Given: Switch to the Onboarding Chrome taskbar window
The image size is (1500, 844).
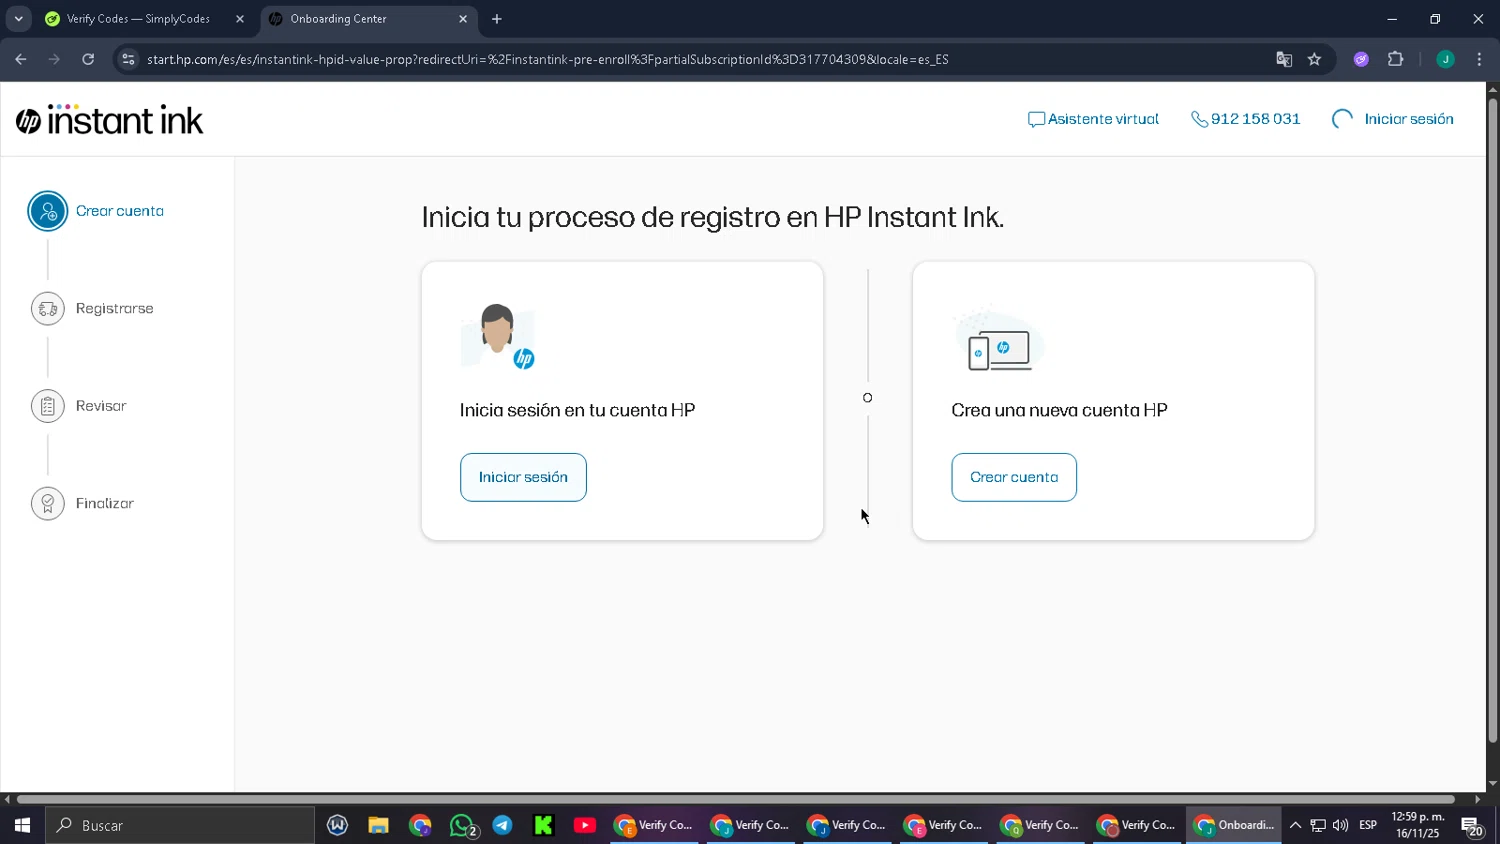Looking at the screenshot, I should pos(1234,826).
